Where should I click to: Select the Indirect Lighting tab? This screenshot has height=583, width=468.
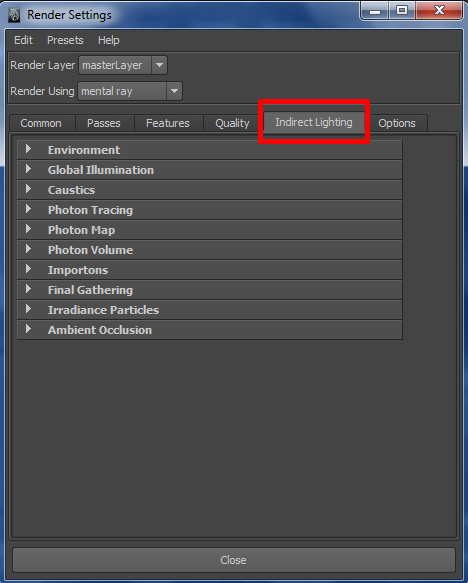click(314, 122)
